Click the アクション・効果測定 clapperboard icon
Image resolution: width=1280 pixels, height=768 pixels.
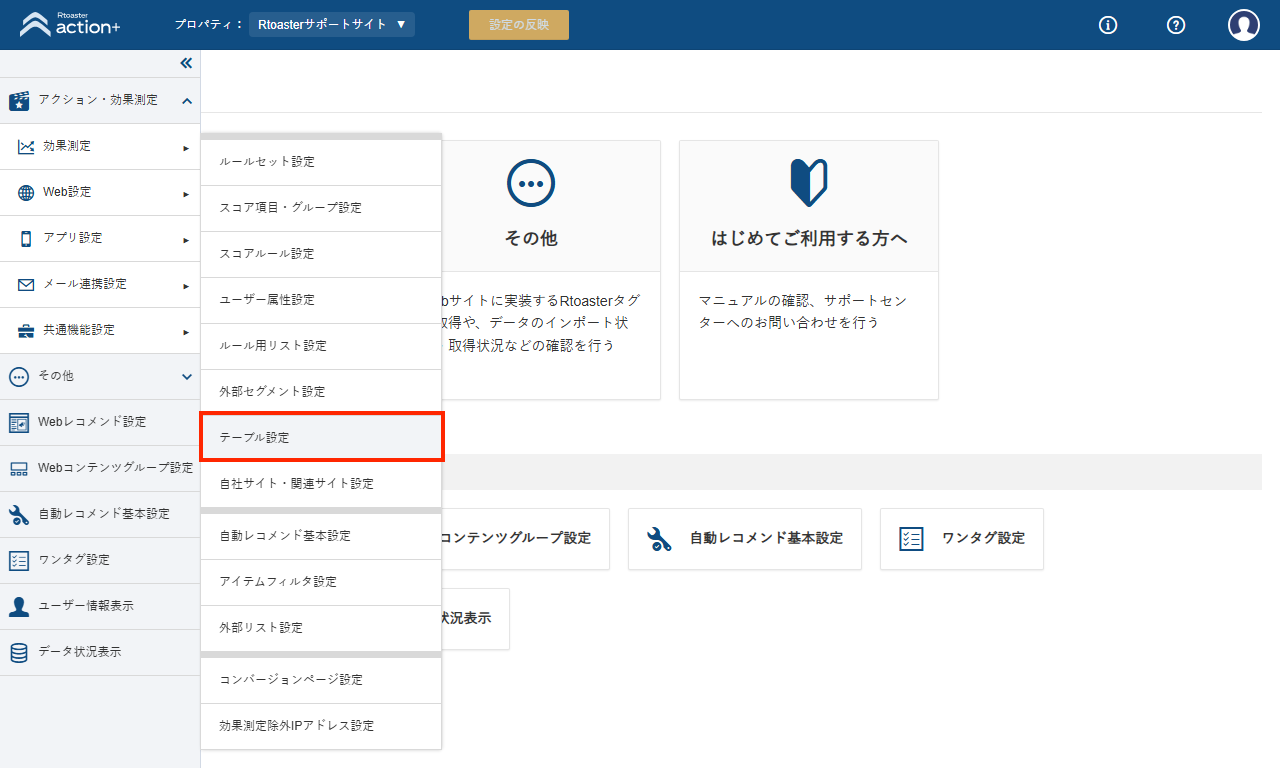(x=19, y=100)
